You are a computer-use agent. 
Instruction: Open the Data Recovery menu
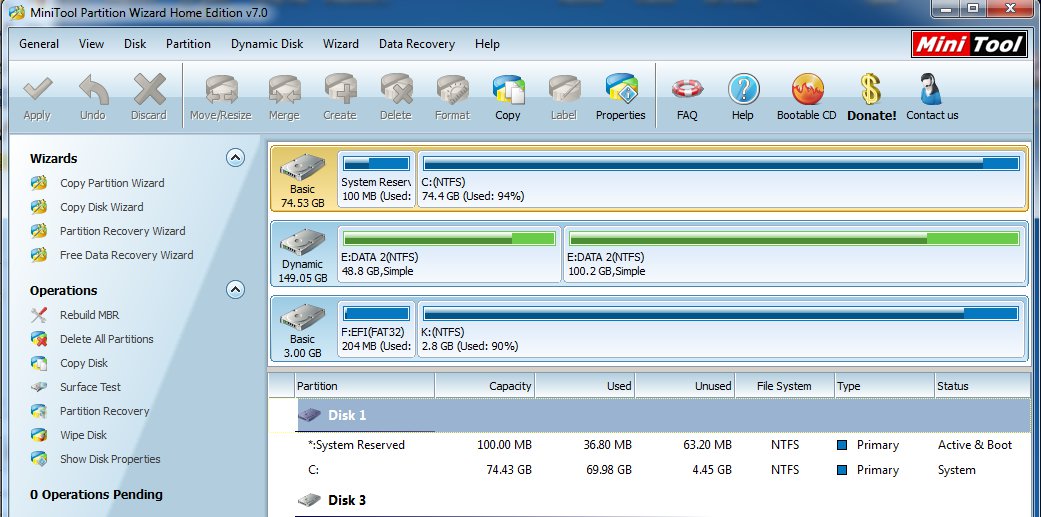(x=417, y=44)
